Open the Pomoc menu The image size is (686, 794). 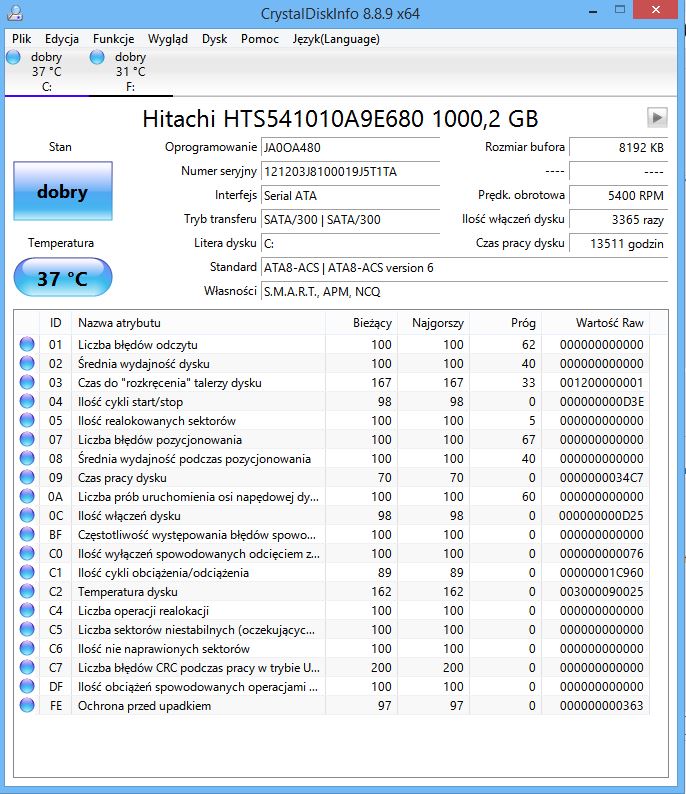[260, 39]
